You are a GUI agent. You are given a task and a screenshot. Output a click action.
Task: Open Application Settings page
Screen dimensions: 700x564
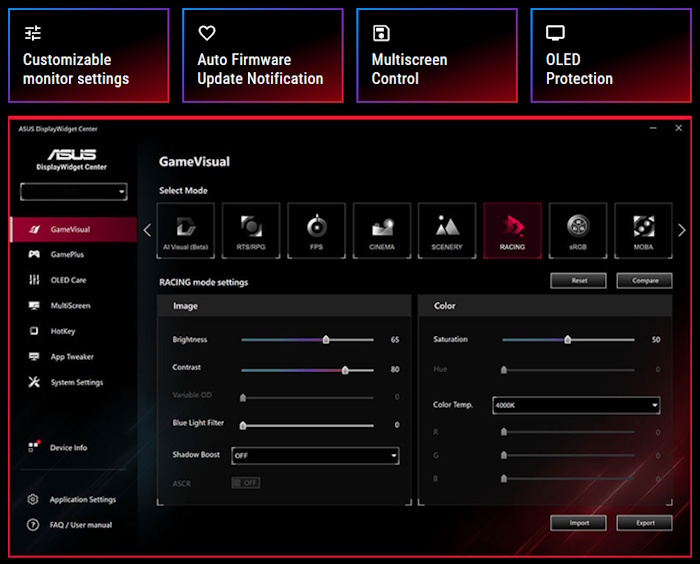(x=83, y=499)
